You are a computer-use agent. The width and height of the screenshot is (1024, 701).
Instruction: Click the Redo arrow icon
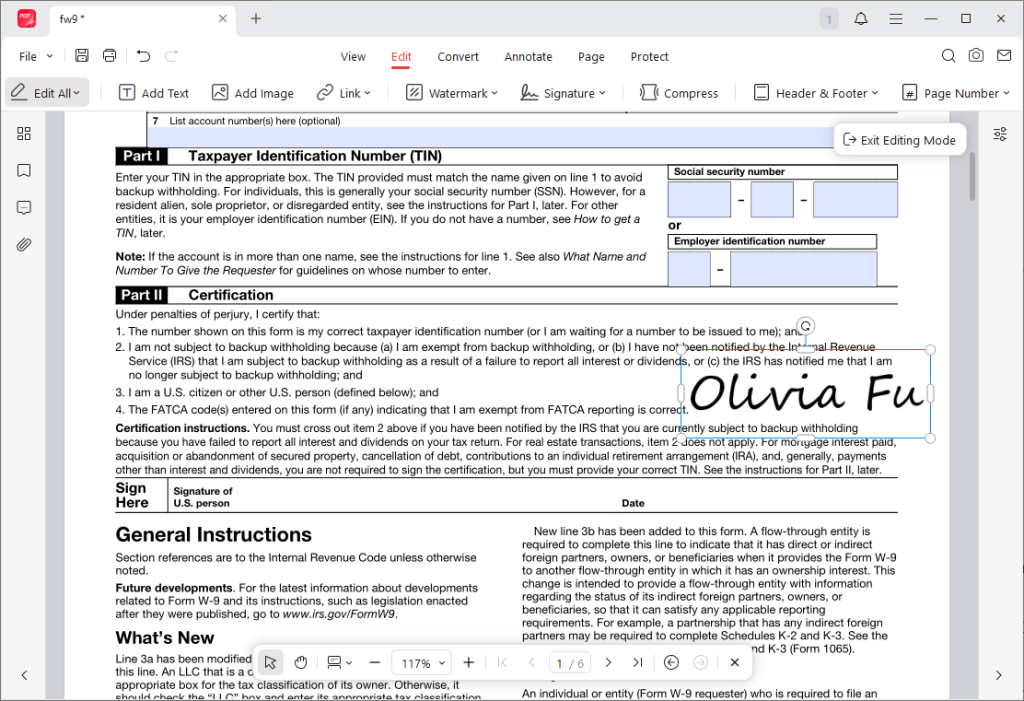(x=171, y=56)
